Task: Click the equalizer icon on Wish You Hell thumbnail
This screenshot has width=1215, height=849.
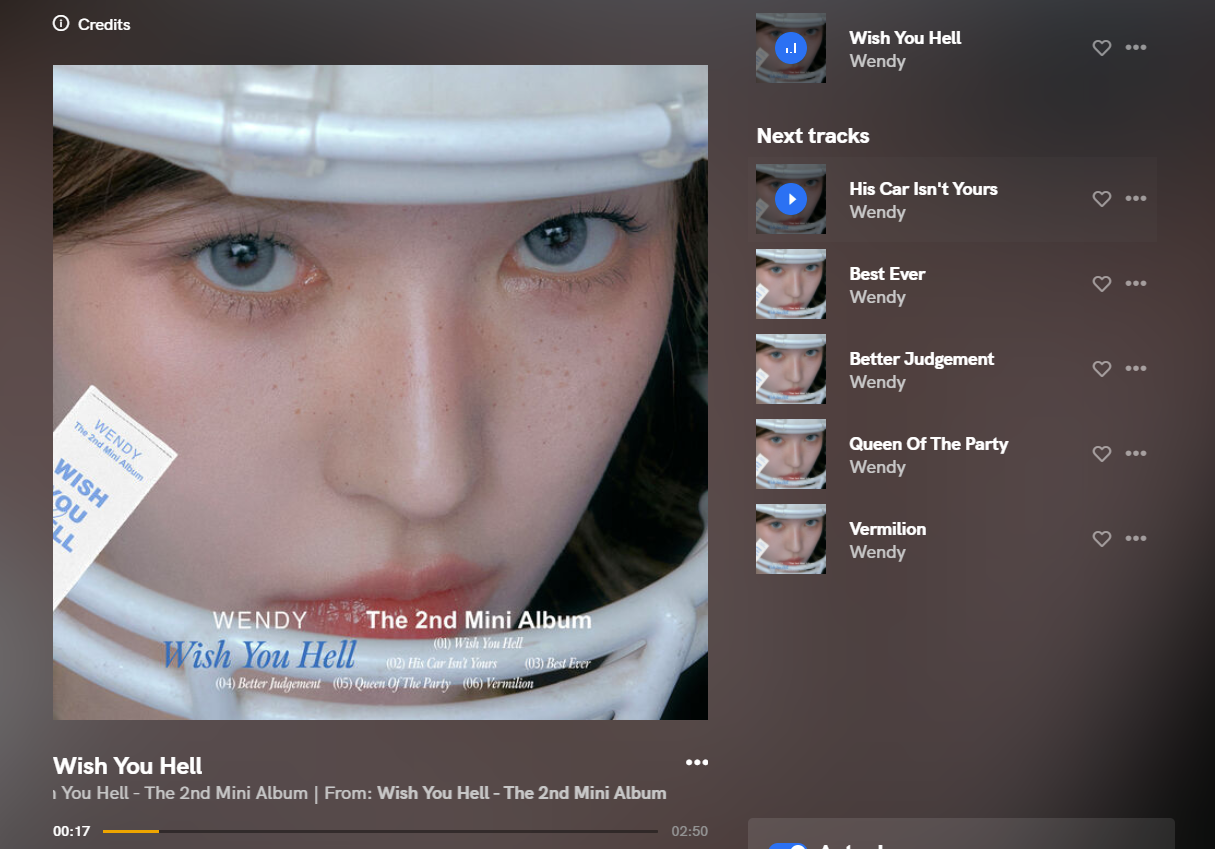Action: click(791, 48)
